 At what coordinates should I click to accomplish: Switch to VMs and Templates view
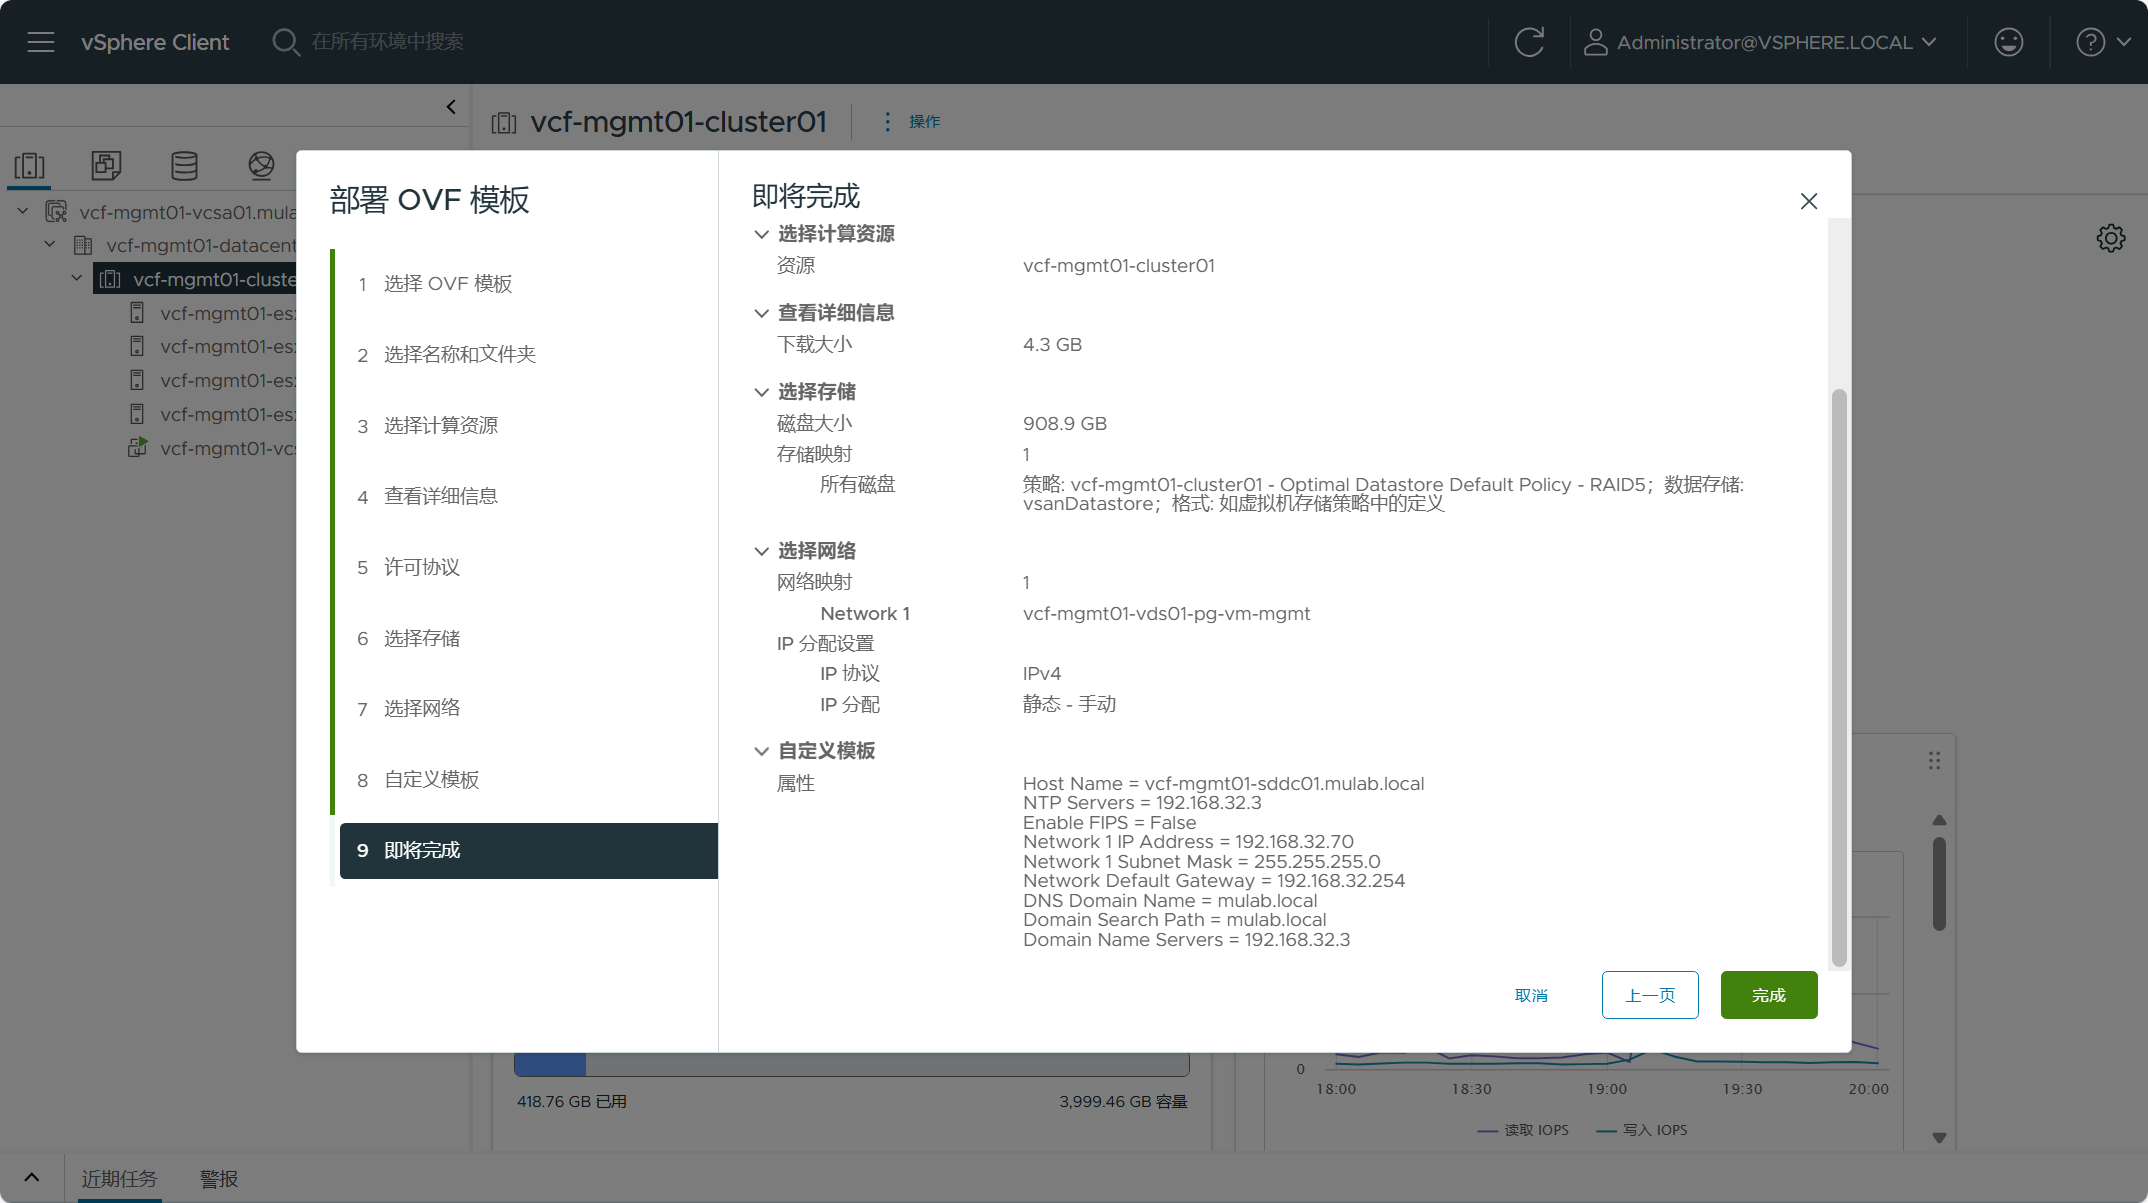(x=106, y=165)
